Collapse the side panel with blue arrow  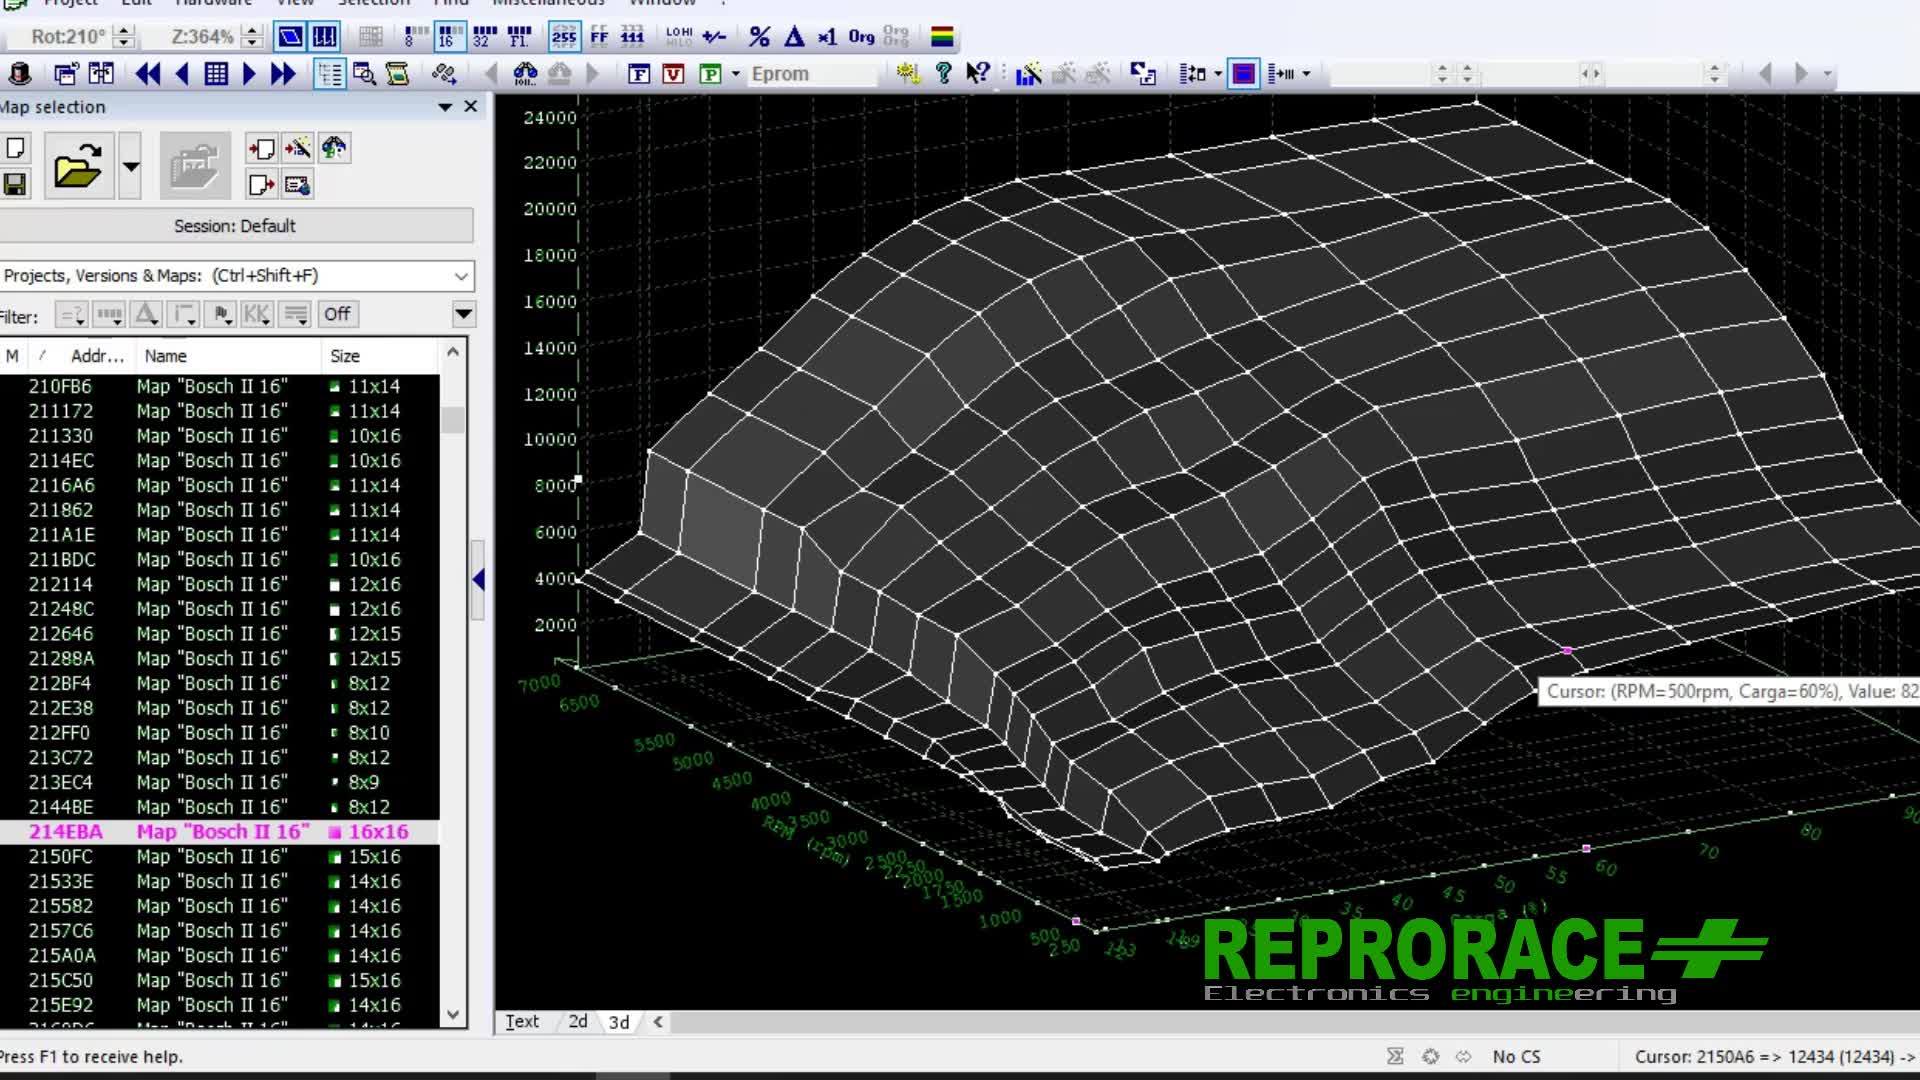click(478, 579)
